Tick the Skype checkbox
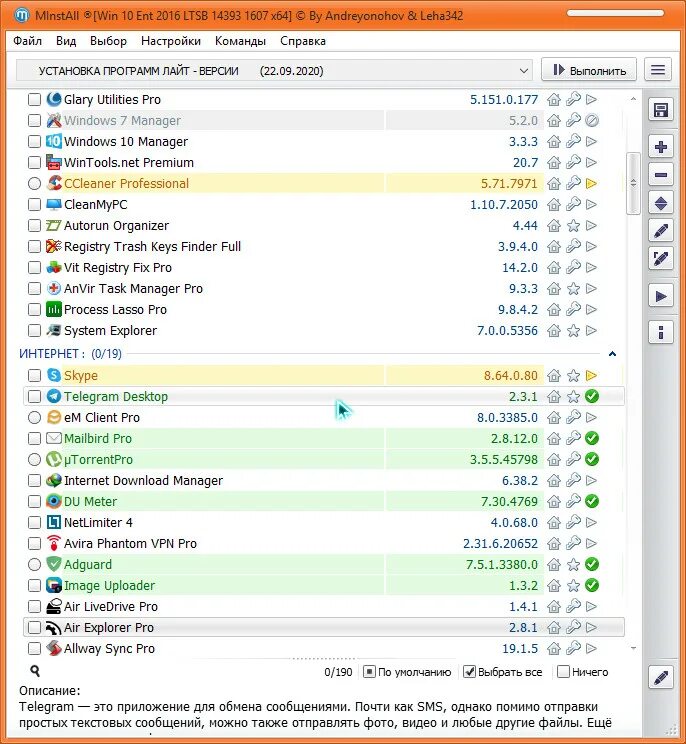 coord(34,376)
